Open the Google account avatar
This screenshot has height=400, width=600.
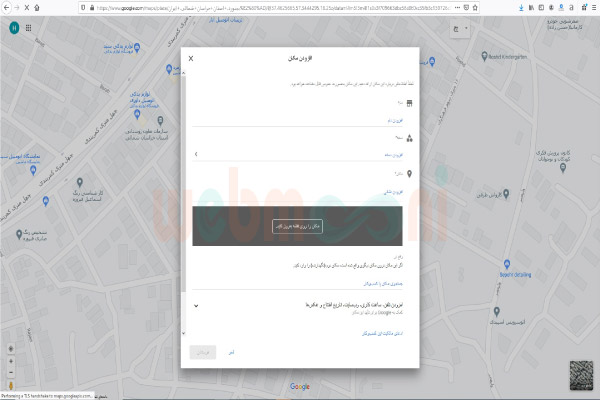pyautogui.click(x=12, y=27)
